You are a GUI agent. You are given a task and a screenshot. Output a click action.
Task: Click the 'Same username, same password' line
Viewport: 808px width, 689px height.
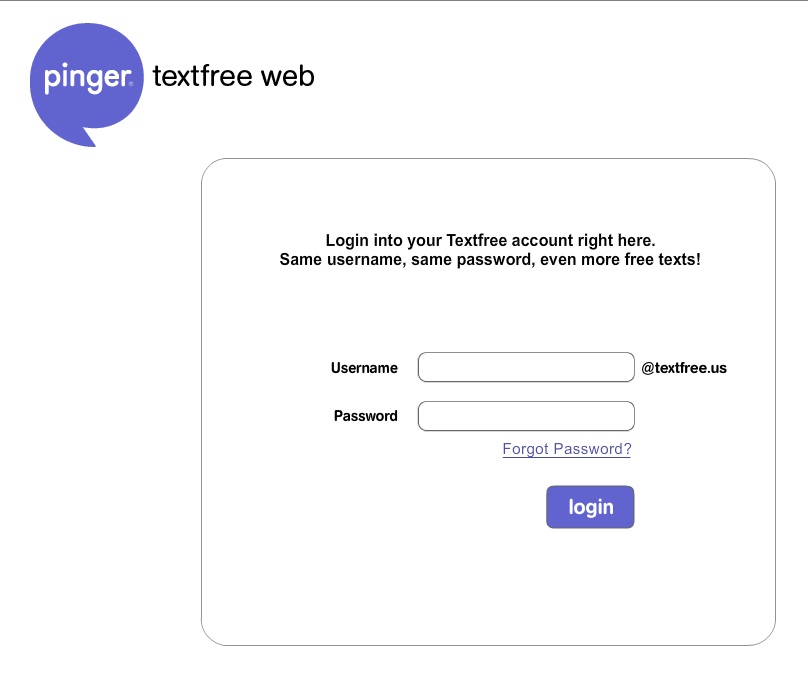(490, 259)
